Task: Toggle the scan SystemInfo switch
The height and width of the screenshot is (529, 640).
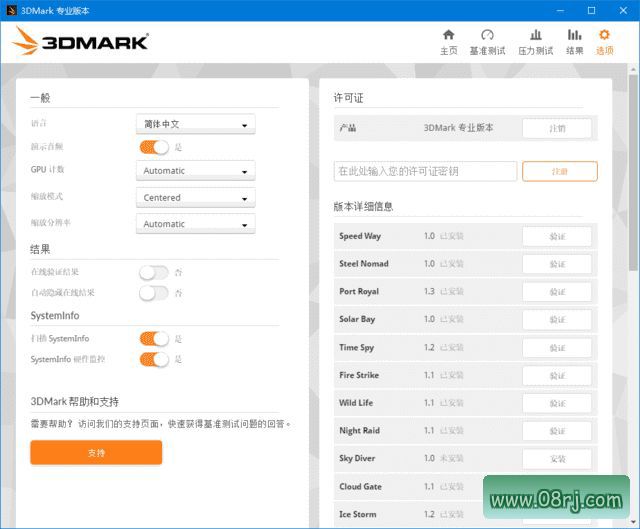Action: [x=154, y=338]
